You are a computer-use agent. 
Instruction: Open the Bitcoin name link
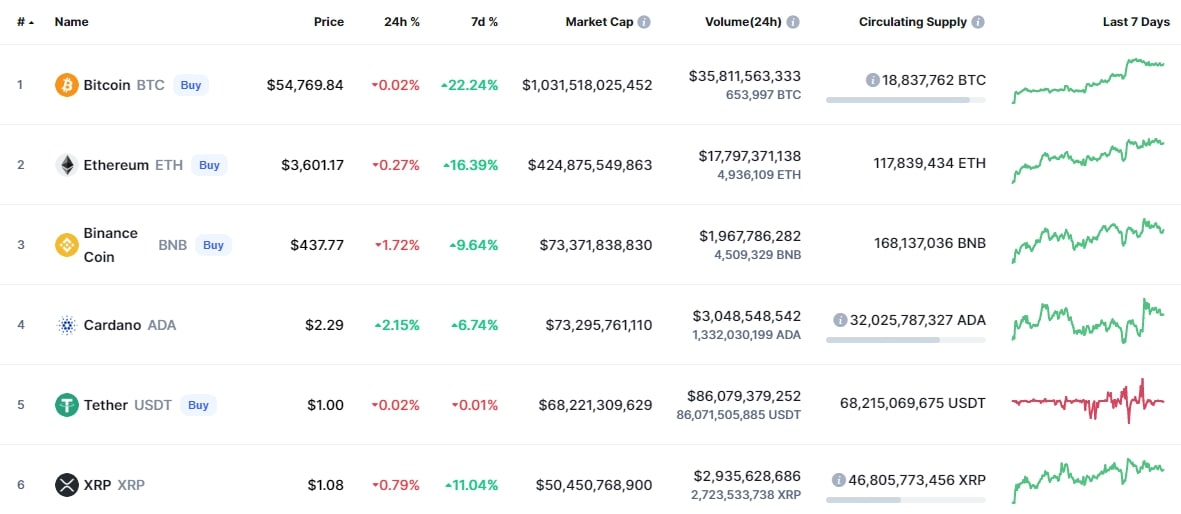point(107,85)
